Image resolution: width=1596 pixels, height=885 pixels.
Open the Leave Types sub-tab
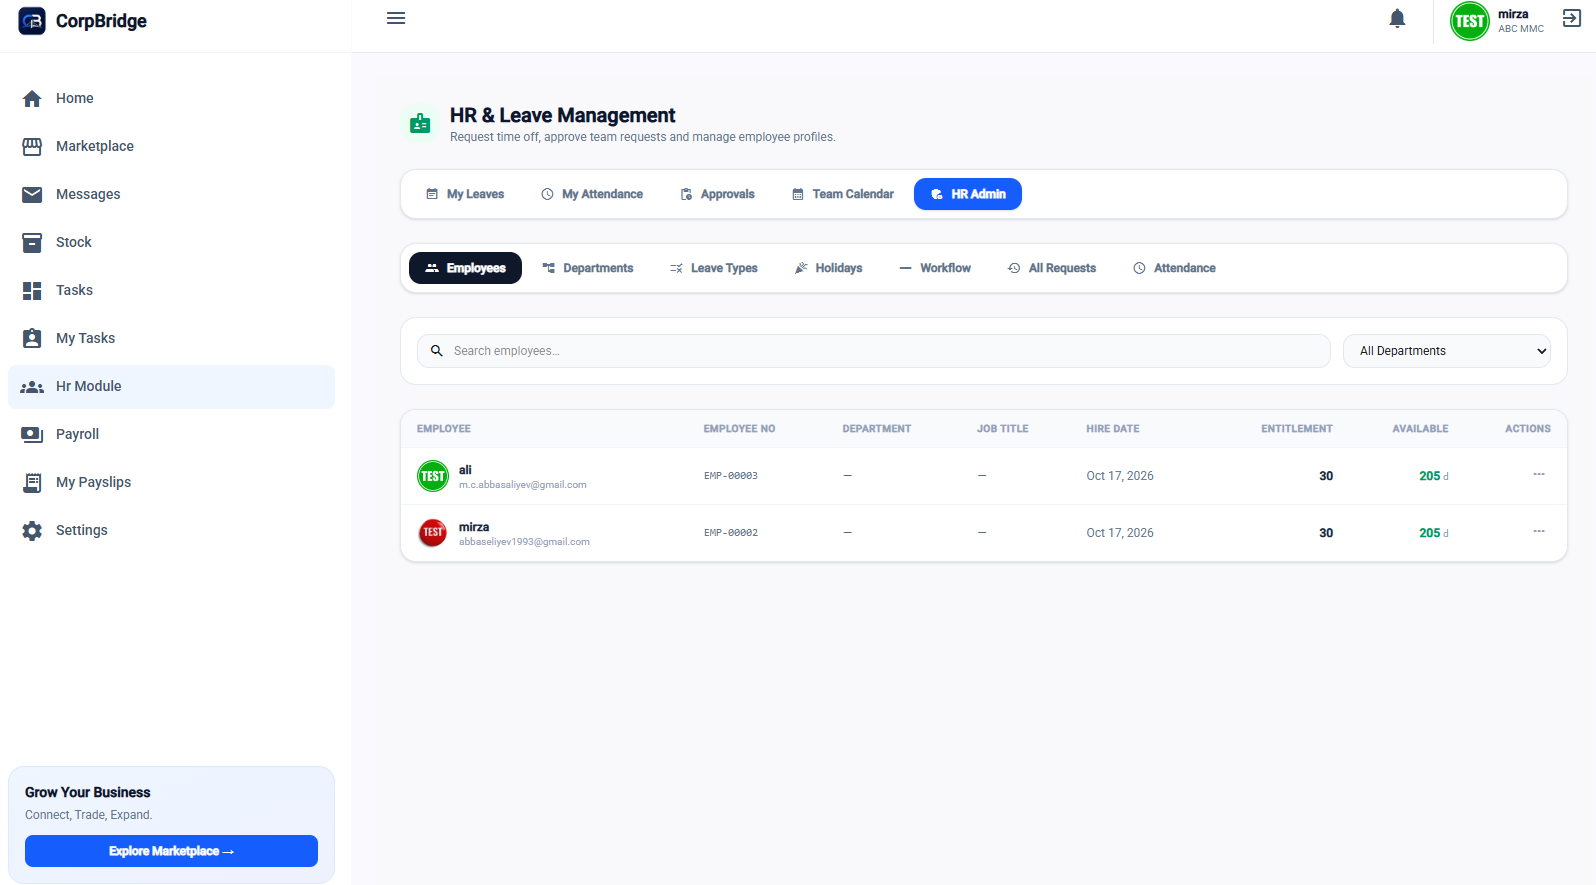click(714, 268)
